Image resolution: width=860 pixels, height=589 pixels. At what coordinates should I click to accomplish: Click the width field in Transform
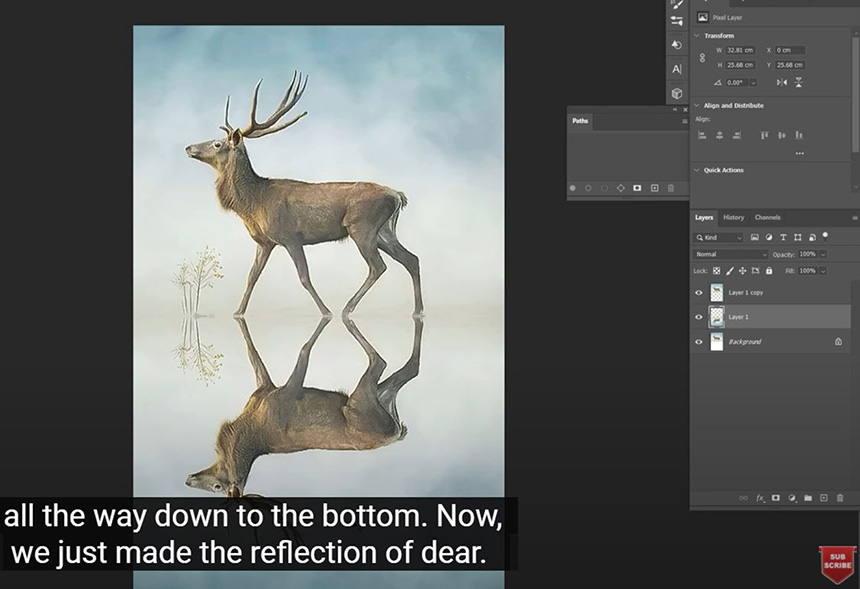tap(742, 50)
